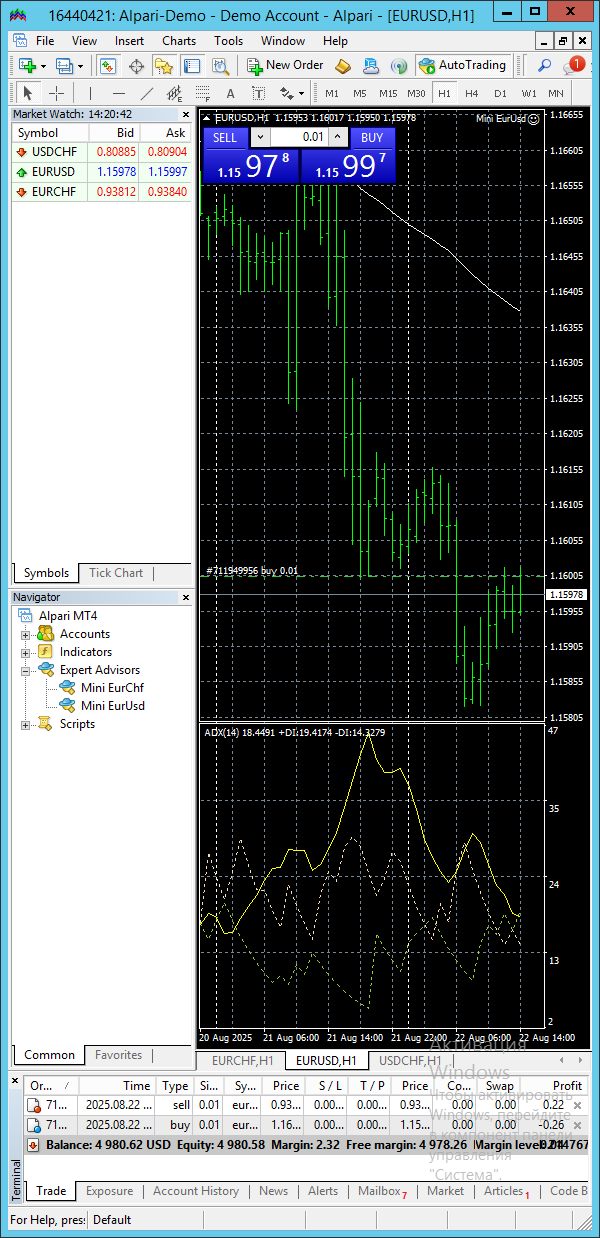This screenshot has height=1238, width=600.
Task: Click the 0.01 lot volume field
Action: (299, 138)
